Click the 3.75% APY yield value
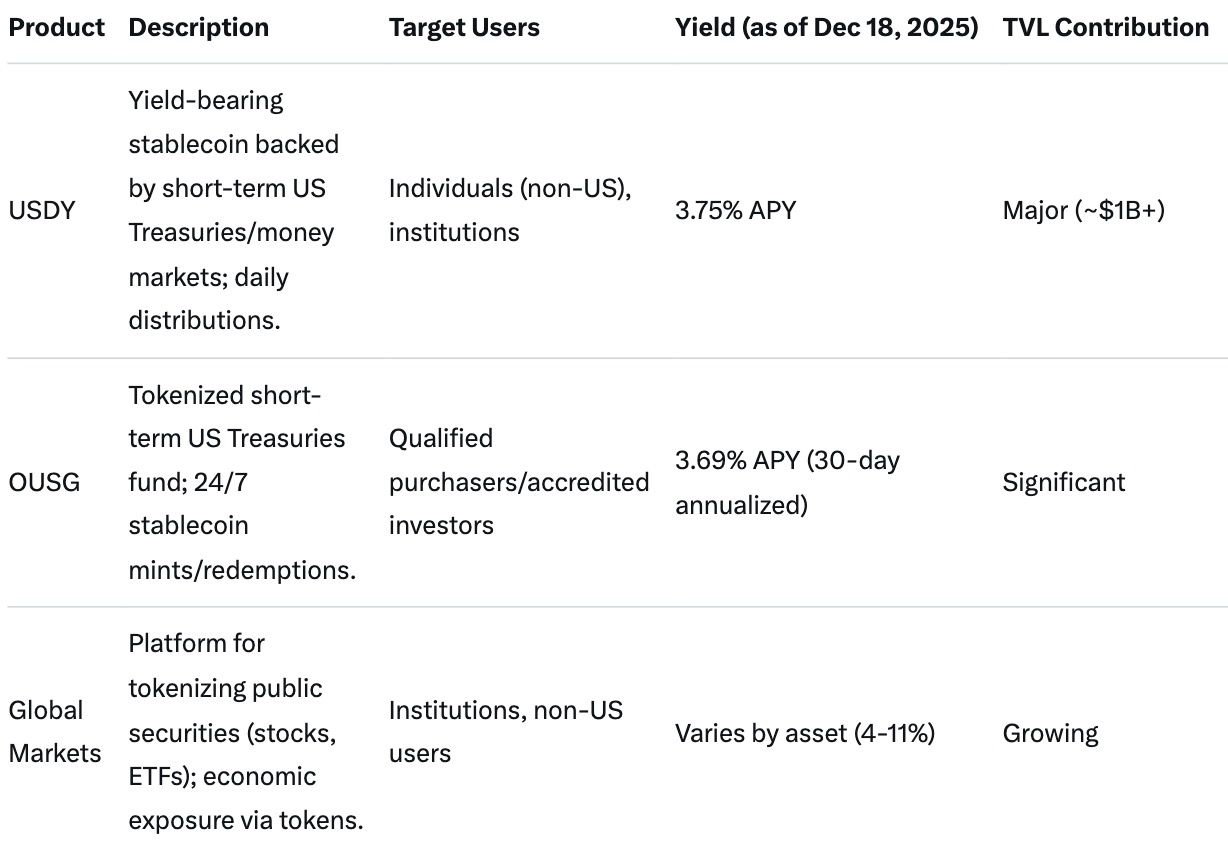The height and width of the screenshot is (852, 1228). coord(735,211)
